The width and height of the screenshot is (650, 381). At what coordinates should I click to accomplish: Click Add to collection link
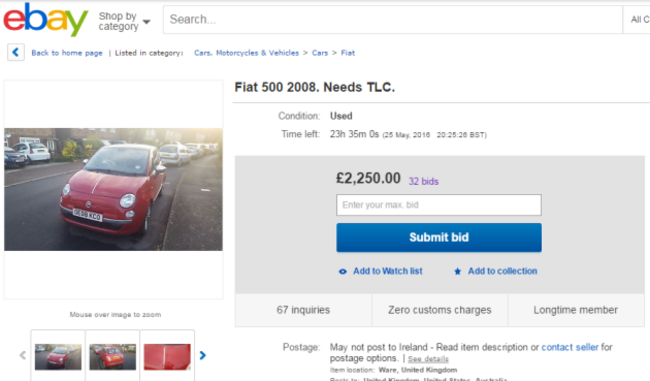point(502,271)
